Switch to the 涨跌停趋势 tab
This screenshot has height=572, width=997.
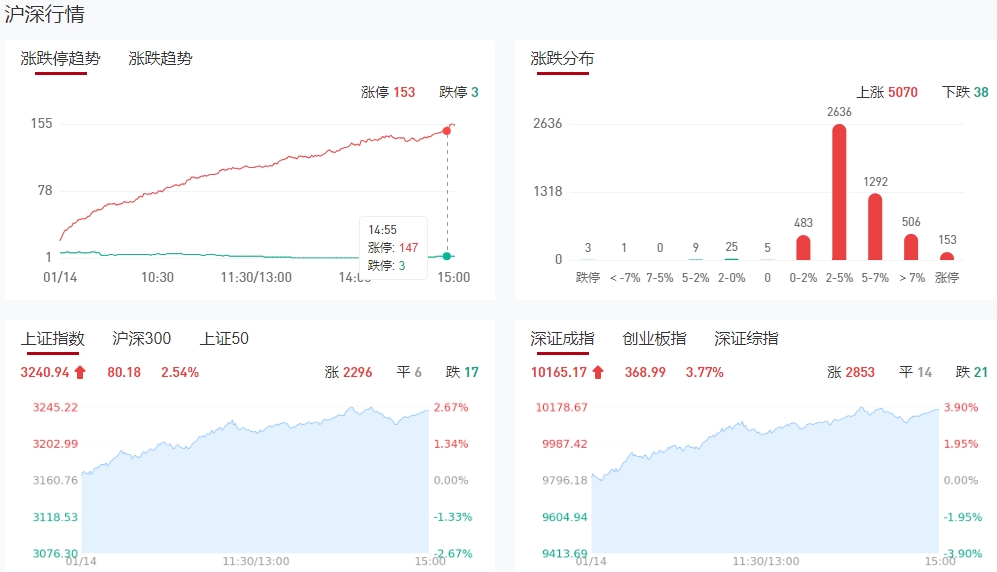click(x=60, y=58)
